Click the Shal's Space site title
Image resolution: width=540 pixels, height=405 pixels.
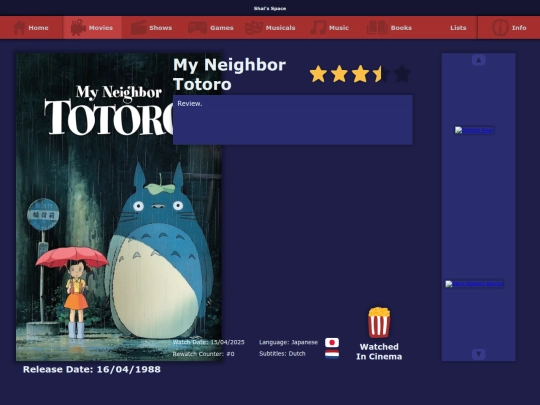270,8
